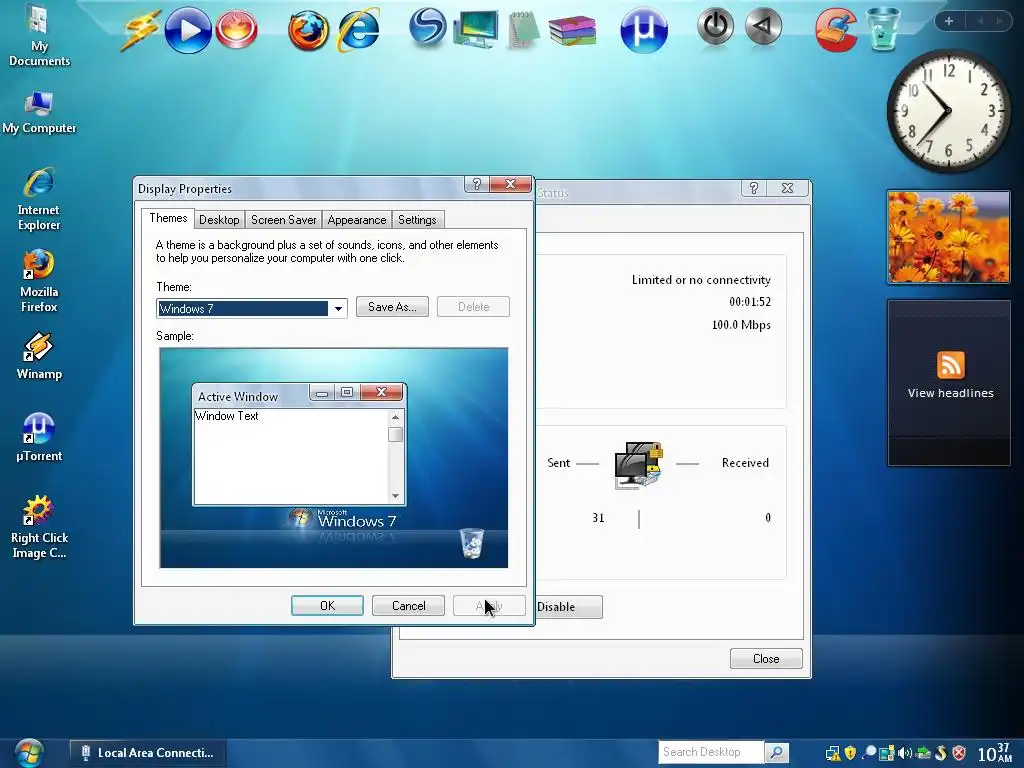Click Cancel in Display Properties
Screen dimensions: 1024x768
coord(408,605)
